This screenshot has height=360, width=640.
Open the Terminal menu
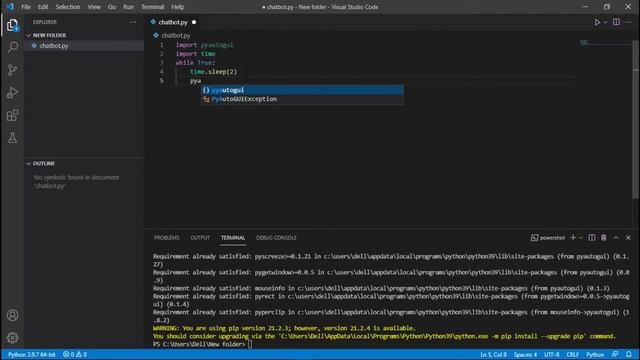pos(153,7)
